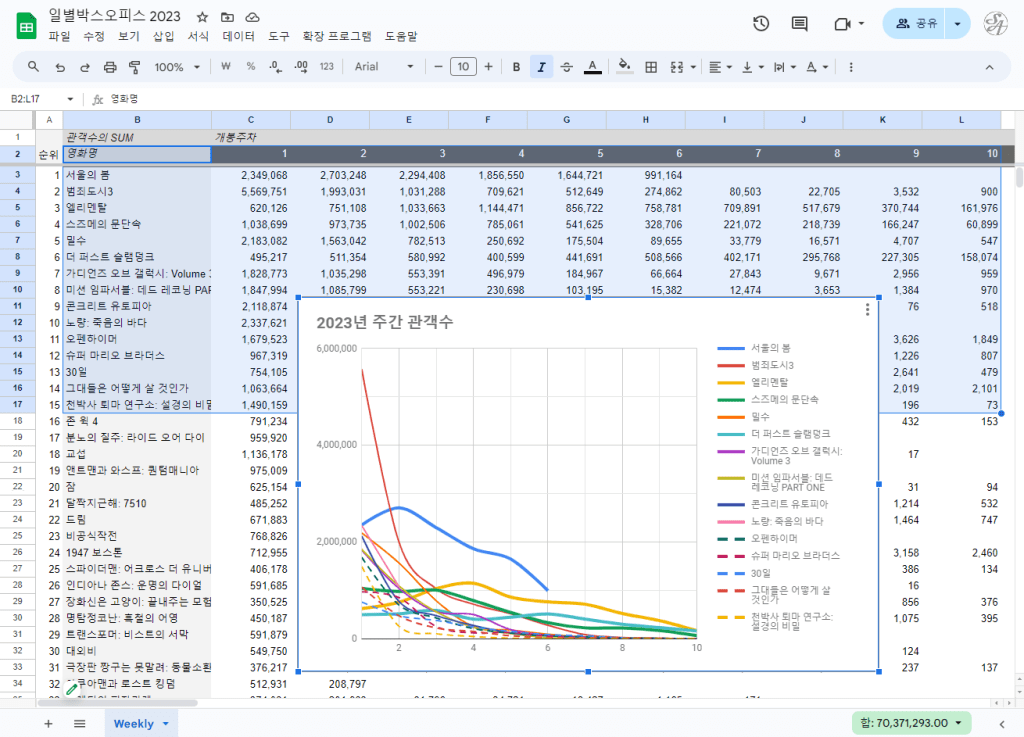Screen dimensions: 1024x737
Task: Add a new sheet with plus button
Action: pos(48,723)
